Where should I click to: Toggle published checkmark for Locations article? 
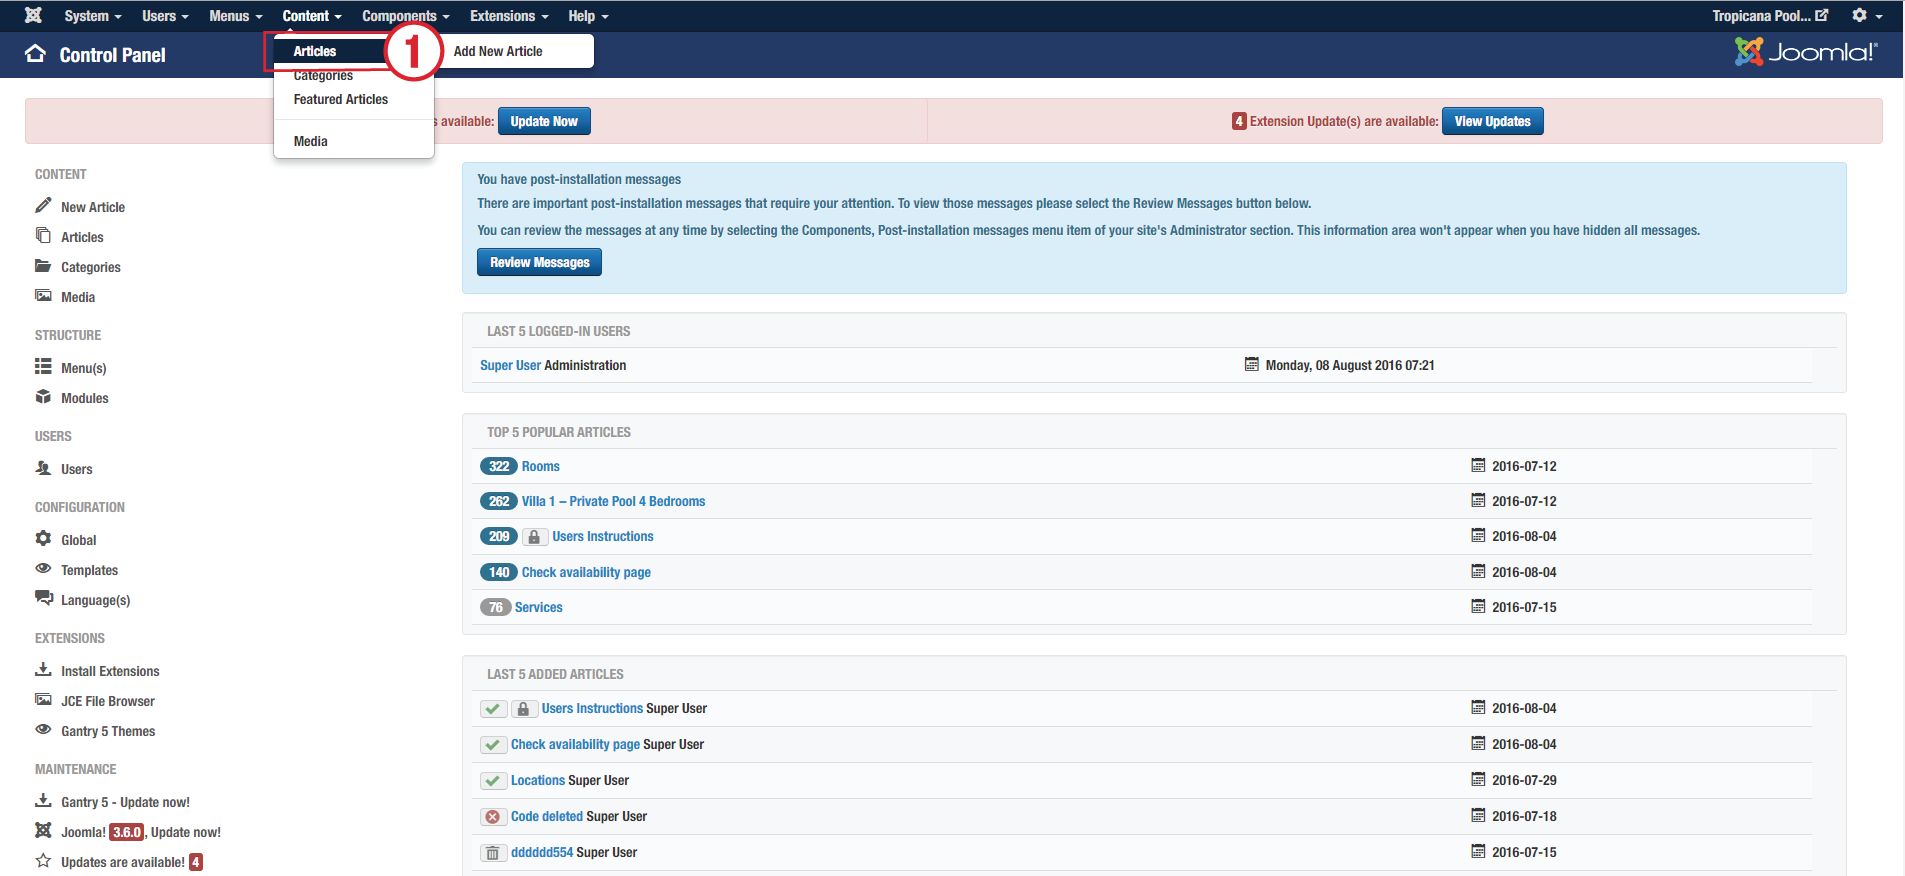[x=493, y=781]
